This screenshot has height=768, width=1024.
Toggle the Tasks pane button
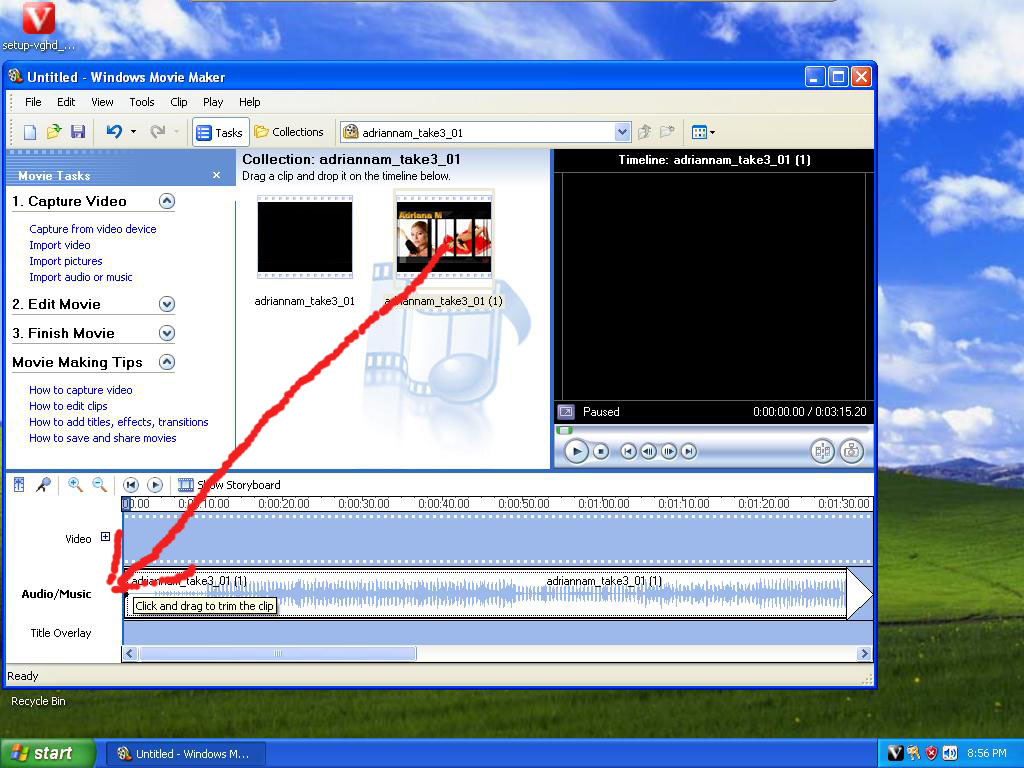pyautogui.click(x=220, y=133)
